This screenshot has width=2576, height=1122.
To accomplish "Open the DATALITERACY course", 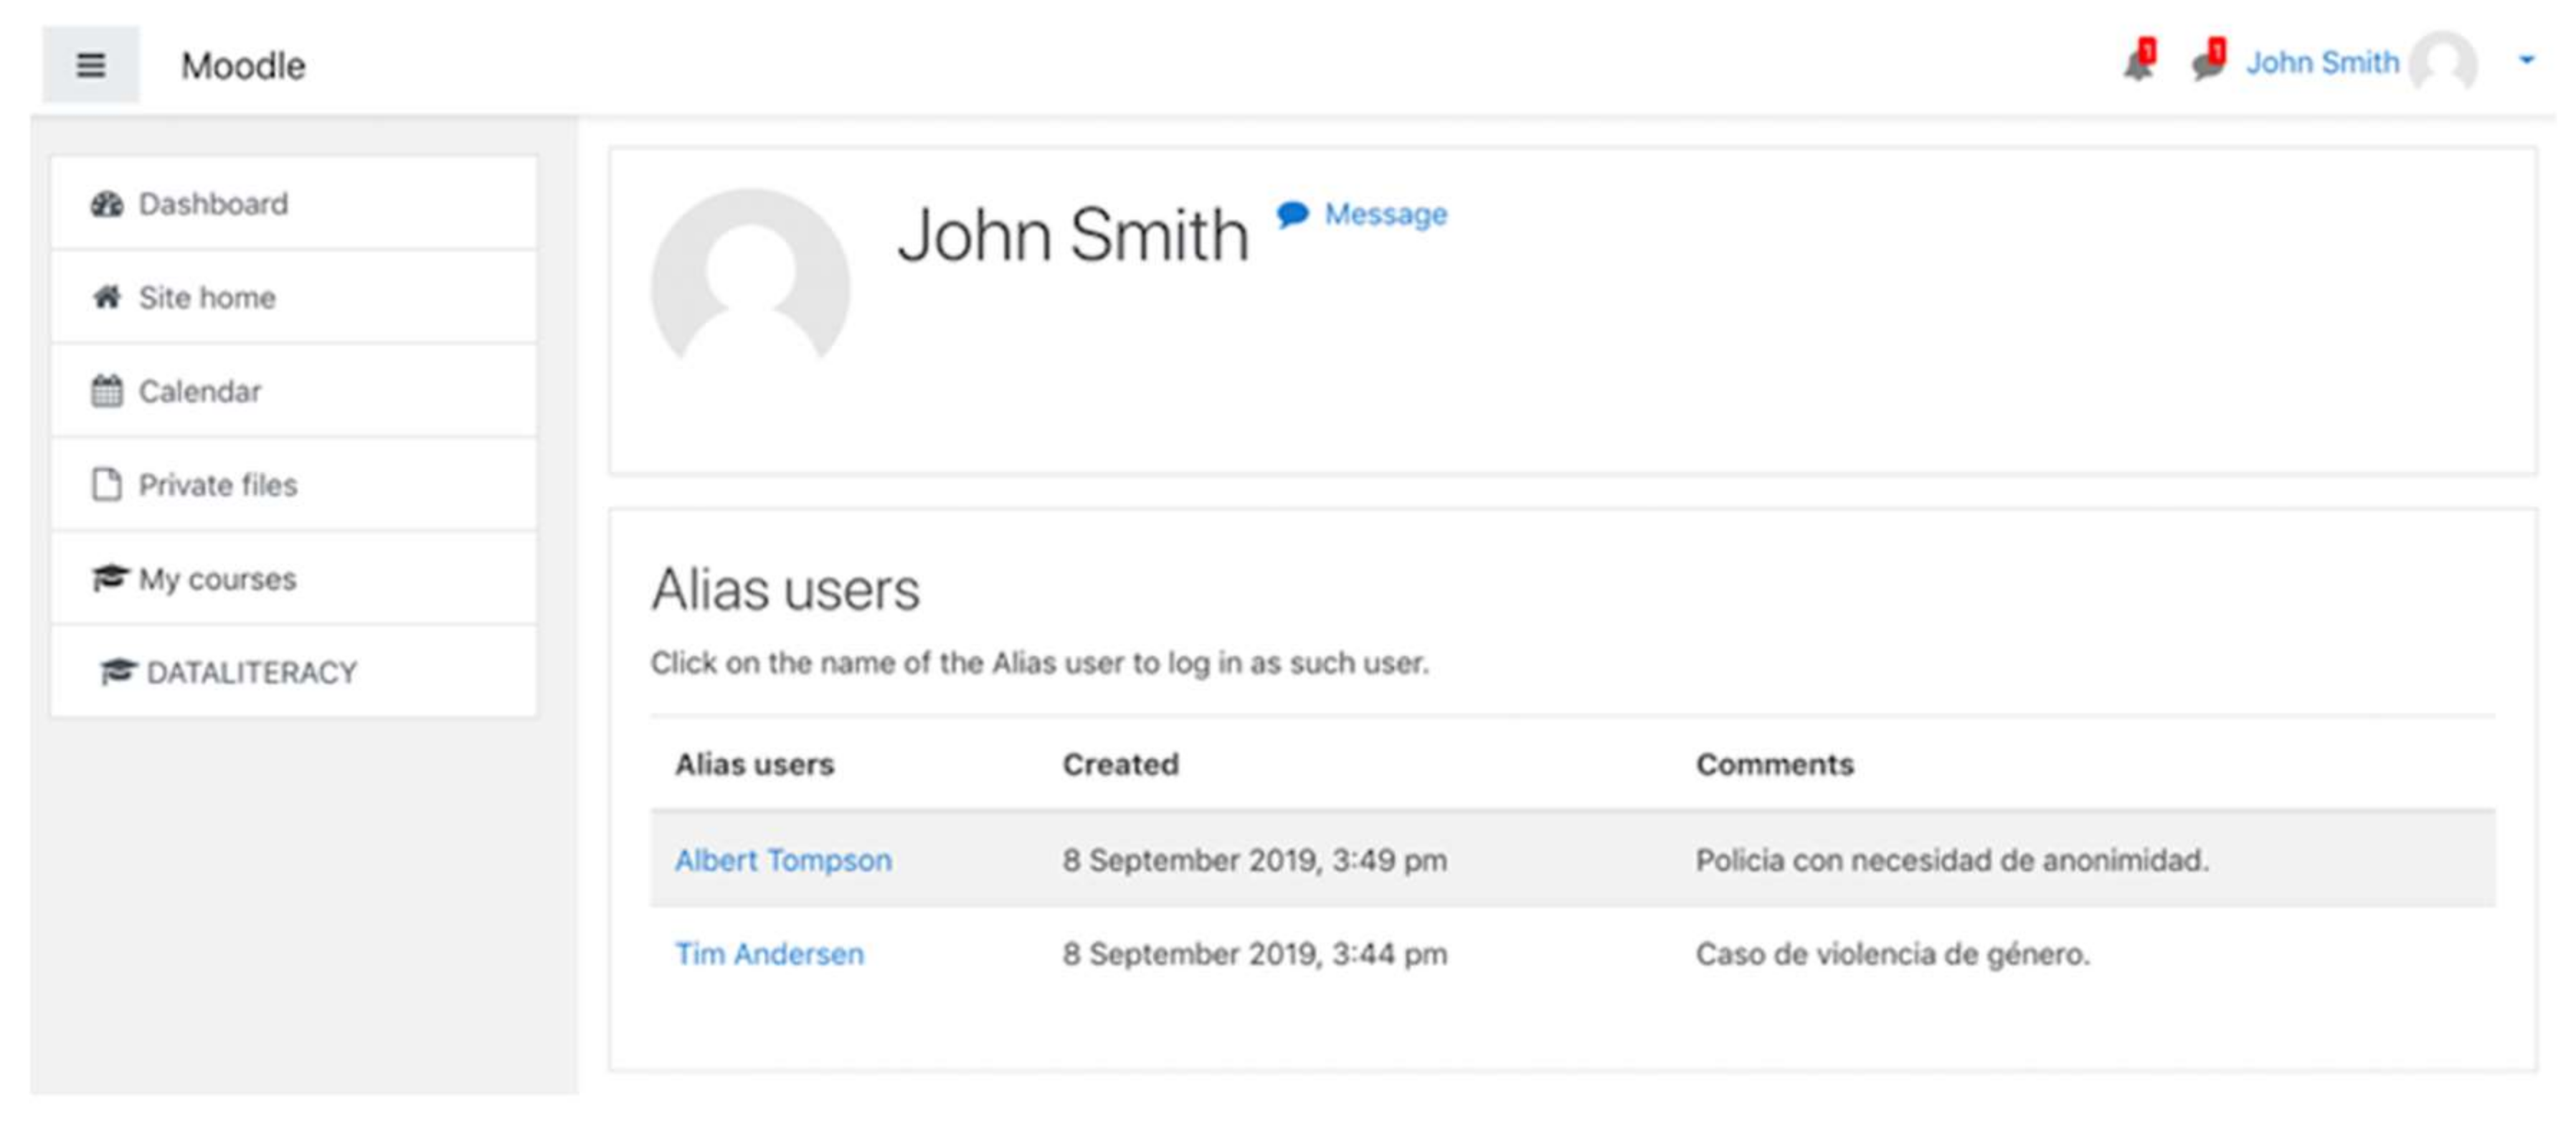I will [294, 672].
